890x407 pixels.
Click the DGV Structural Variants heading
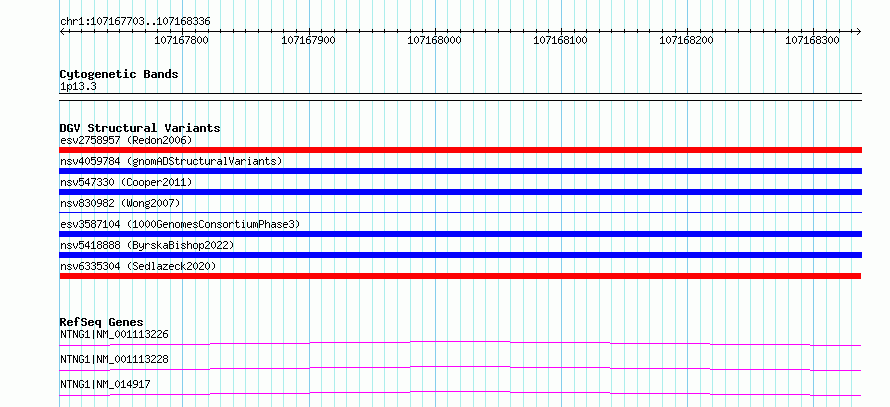click(140, 128)
